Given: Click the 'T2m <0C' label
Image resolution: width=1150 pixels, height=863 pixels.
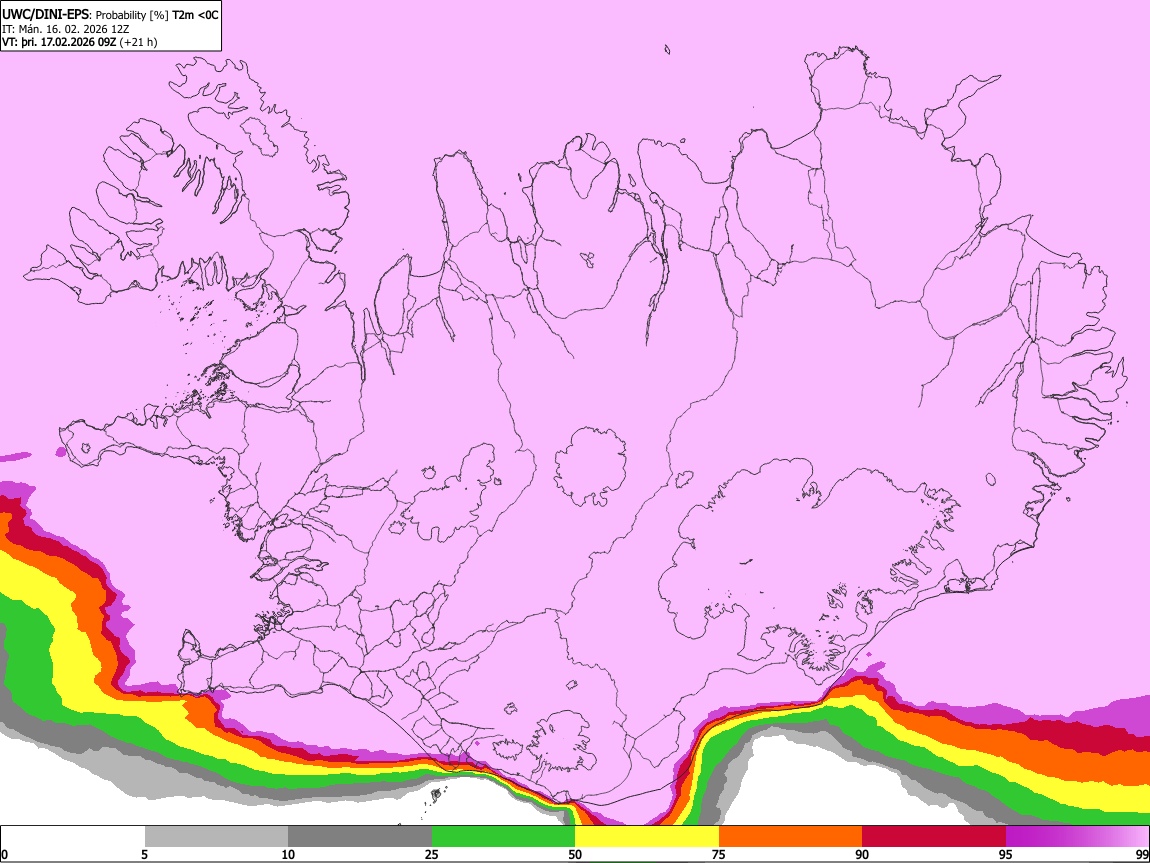Looking at the screenshot, I should (195, 15).
